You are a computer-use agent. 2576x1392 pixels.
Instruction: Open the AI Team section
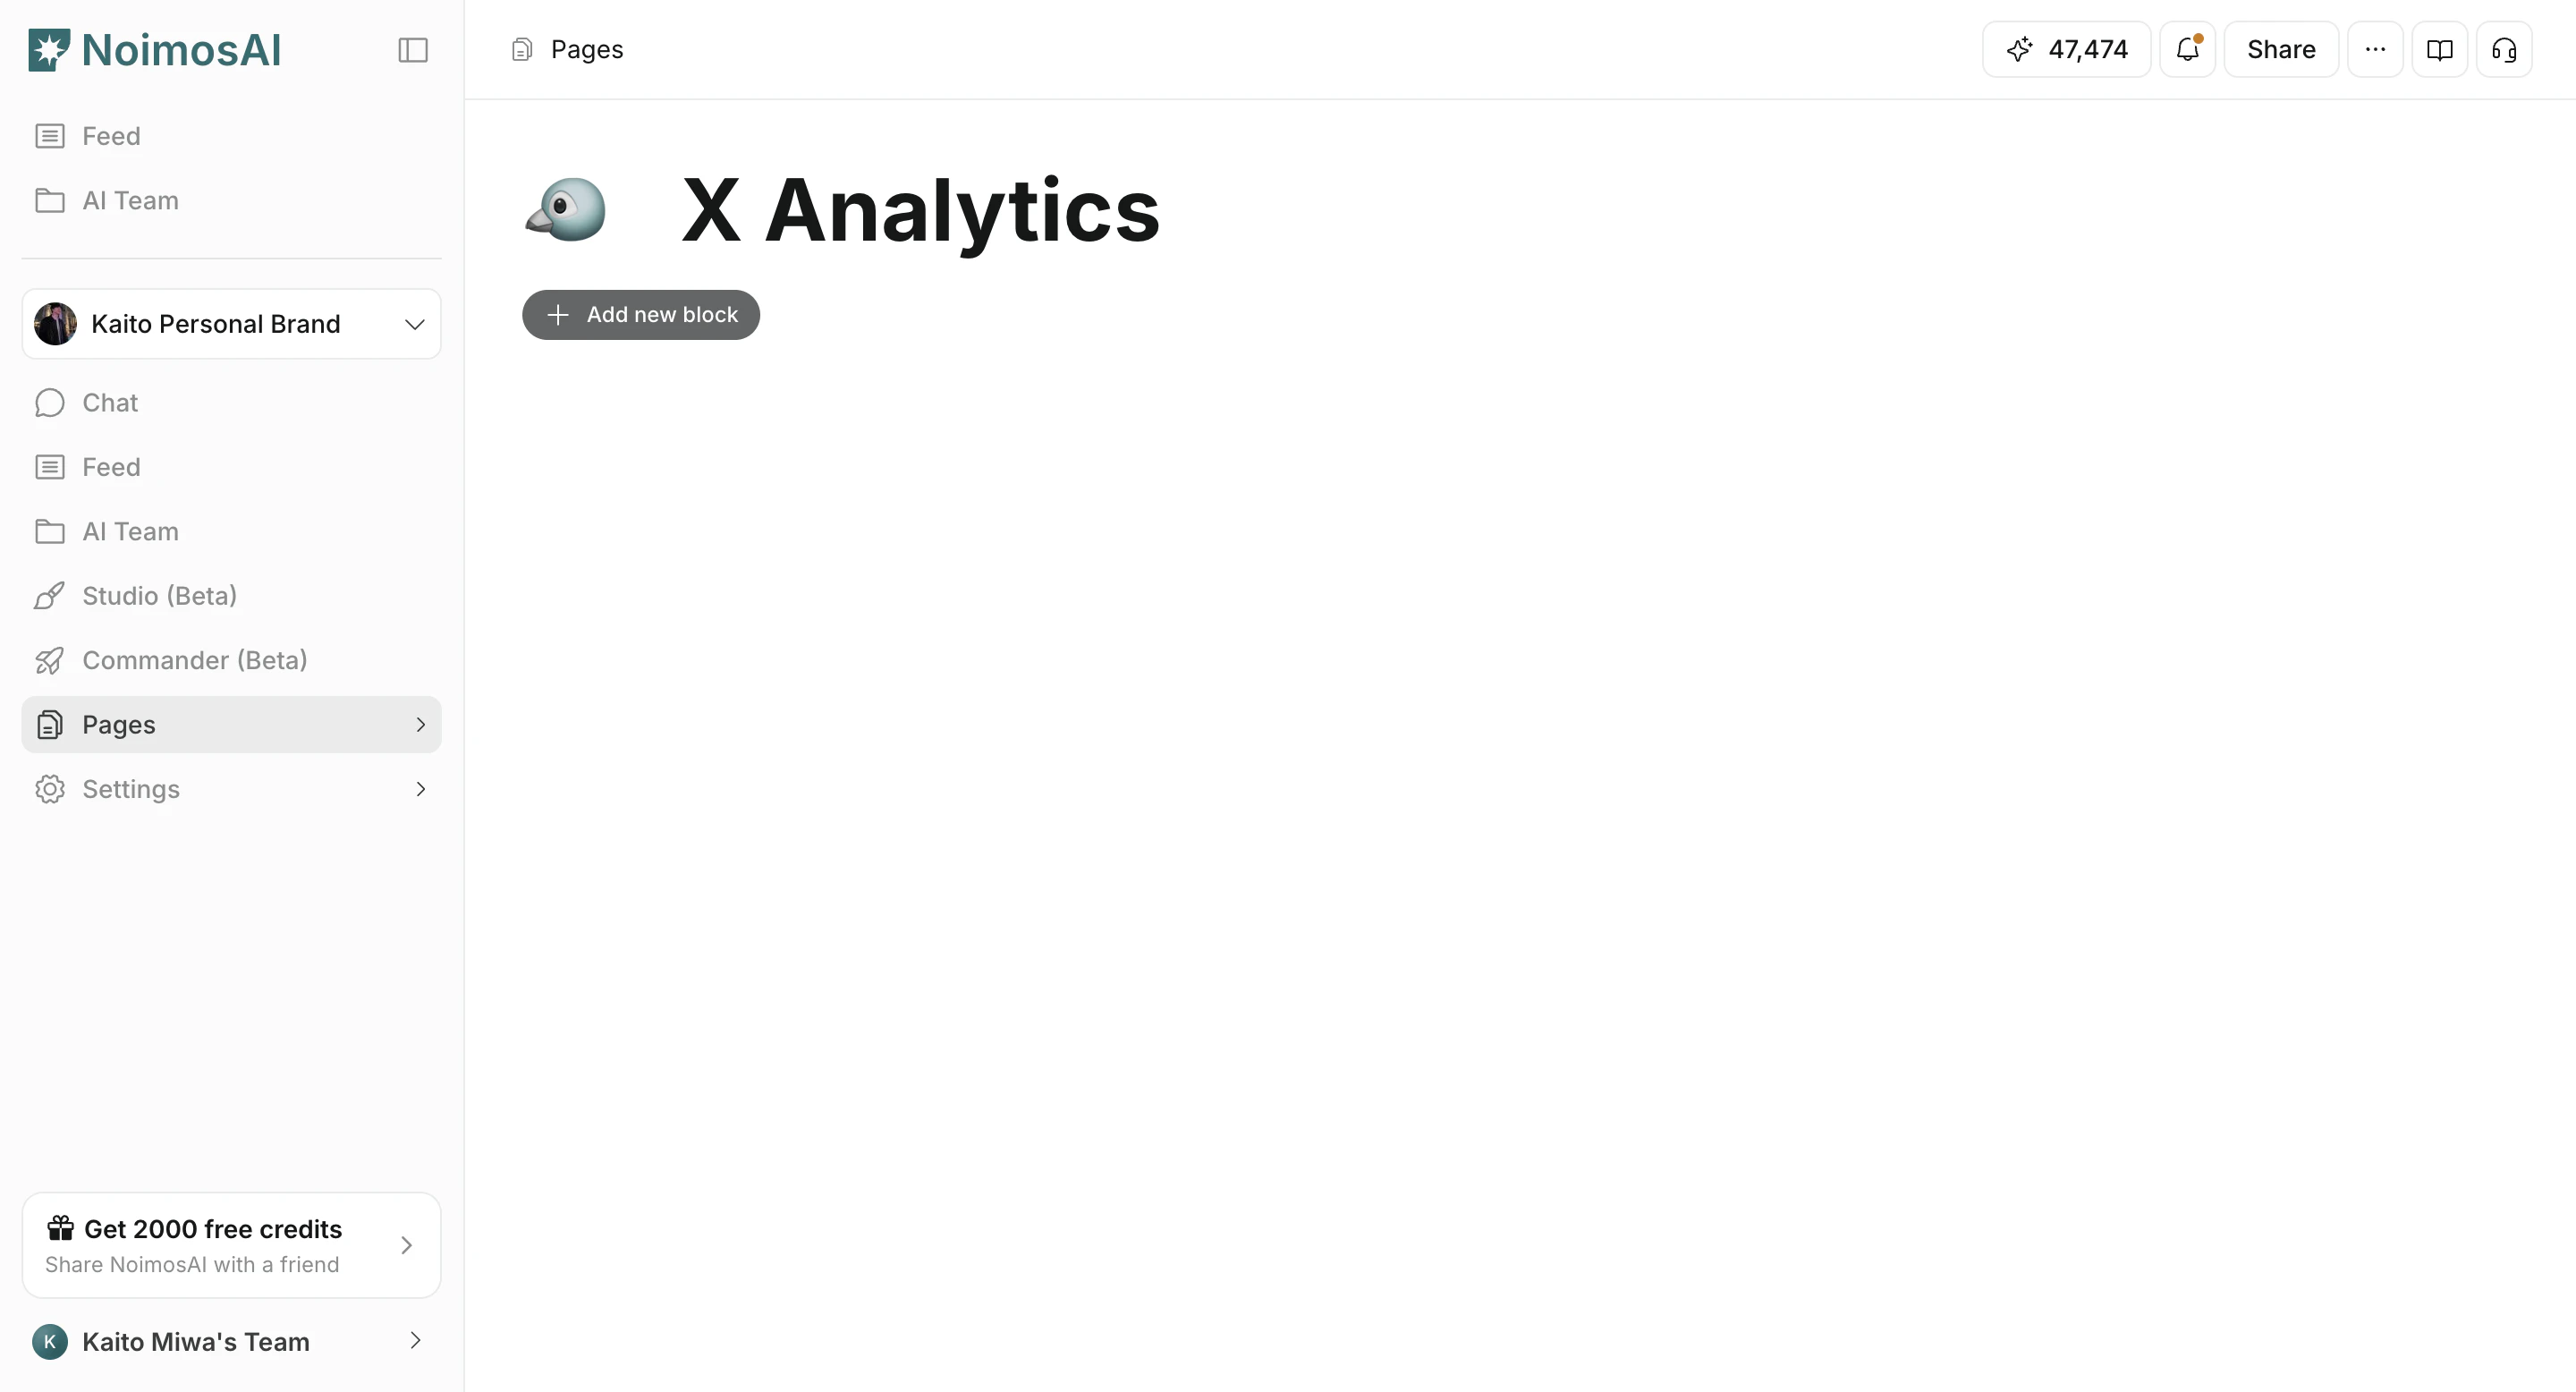[130, 531]
